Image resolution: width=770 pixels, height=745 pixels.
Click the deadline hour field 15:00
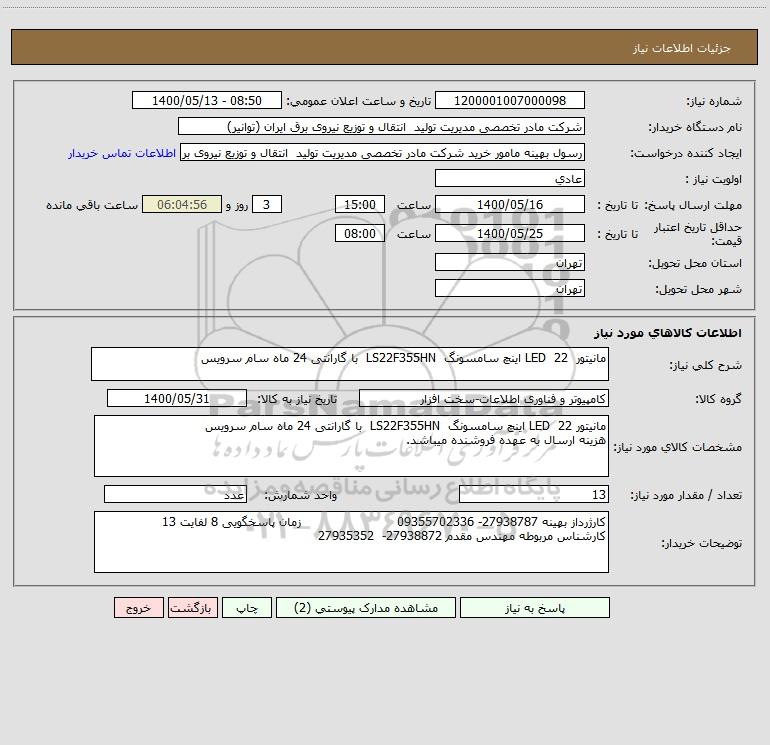(x=359, y=204)
